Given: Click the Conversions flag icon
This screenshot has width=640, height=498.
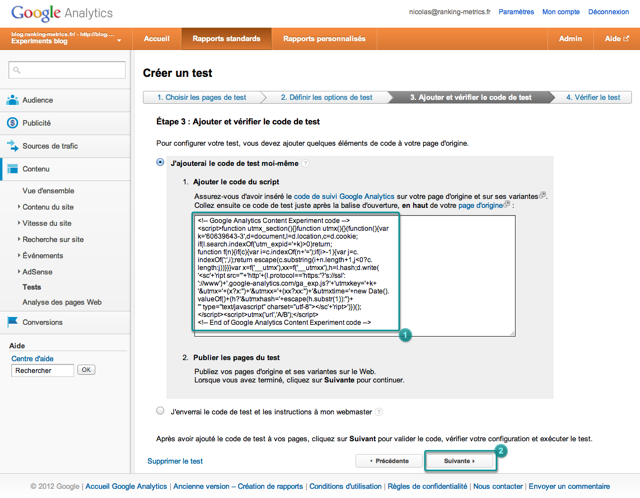Looking at the screenshot, I should 13,322.
